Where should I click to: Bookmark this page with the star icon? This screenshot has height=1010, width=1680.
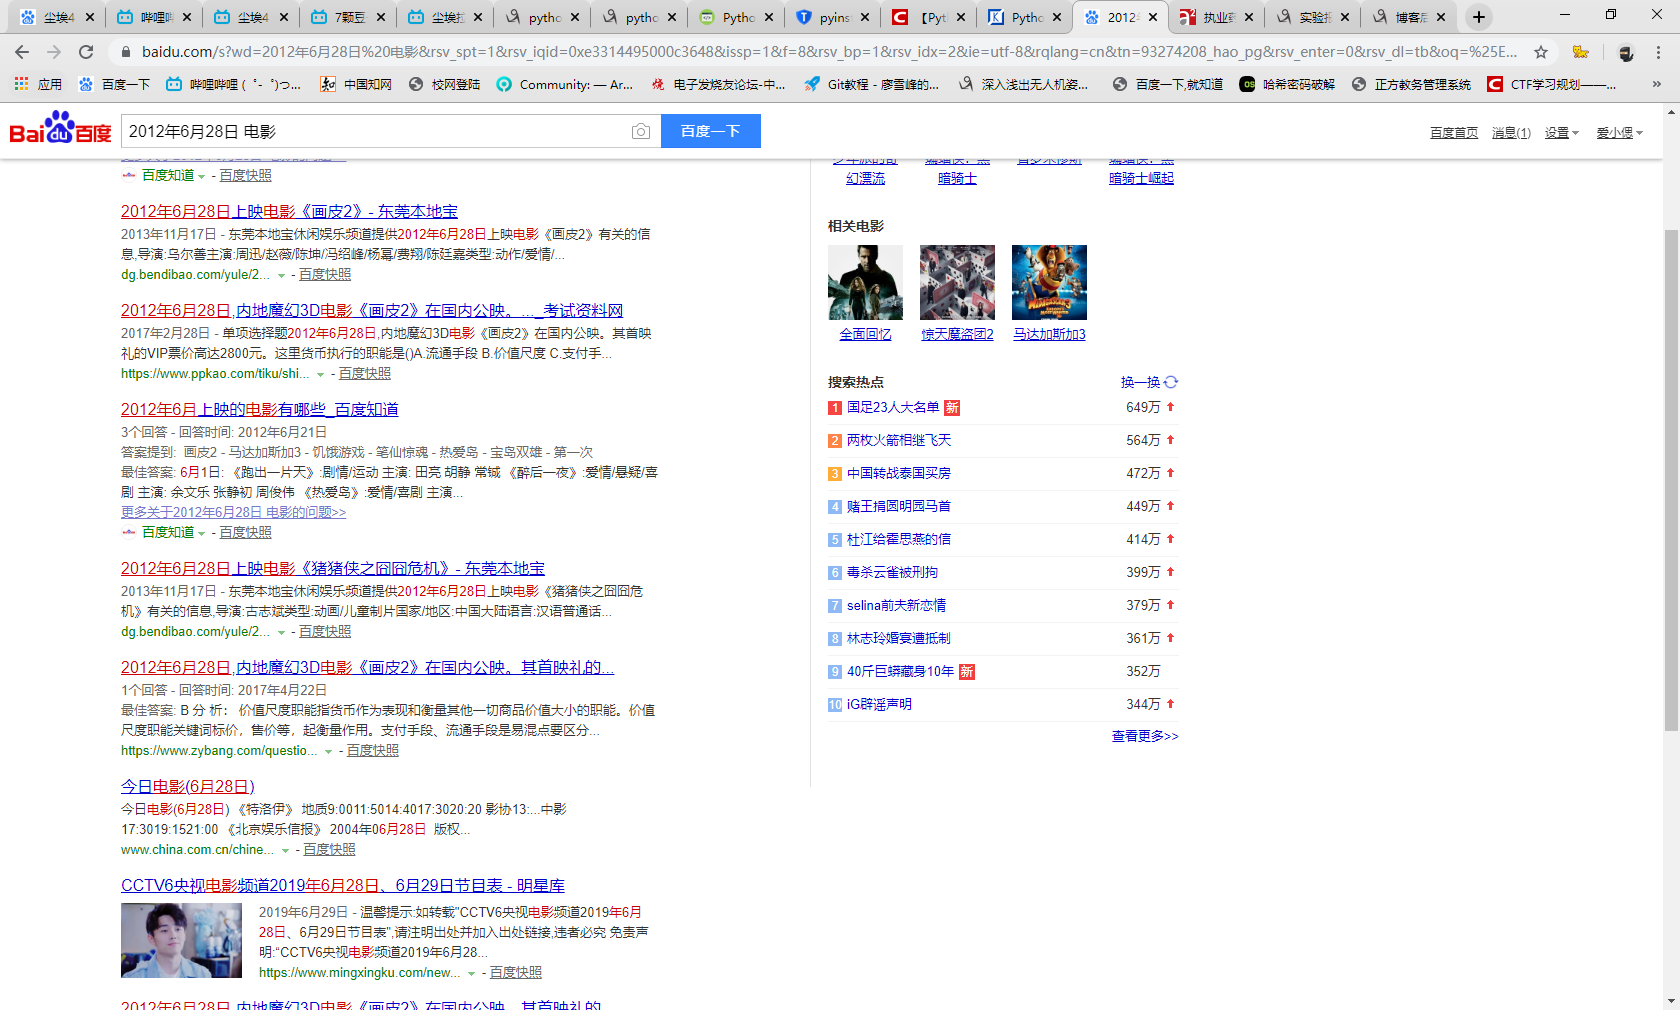click(x=1541, y=52)
